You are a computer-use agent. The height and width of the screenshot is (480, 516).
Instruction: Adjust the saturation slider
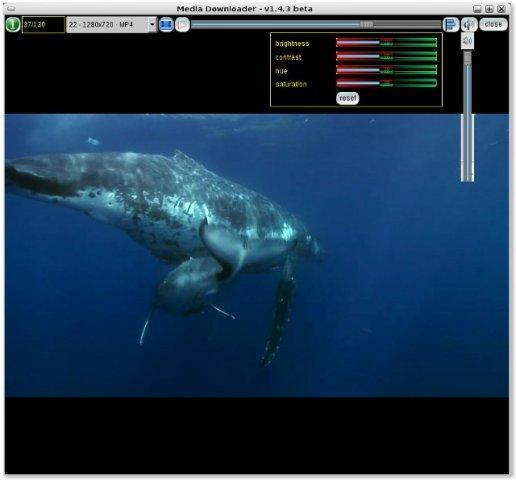[x=386, y=83]
